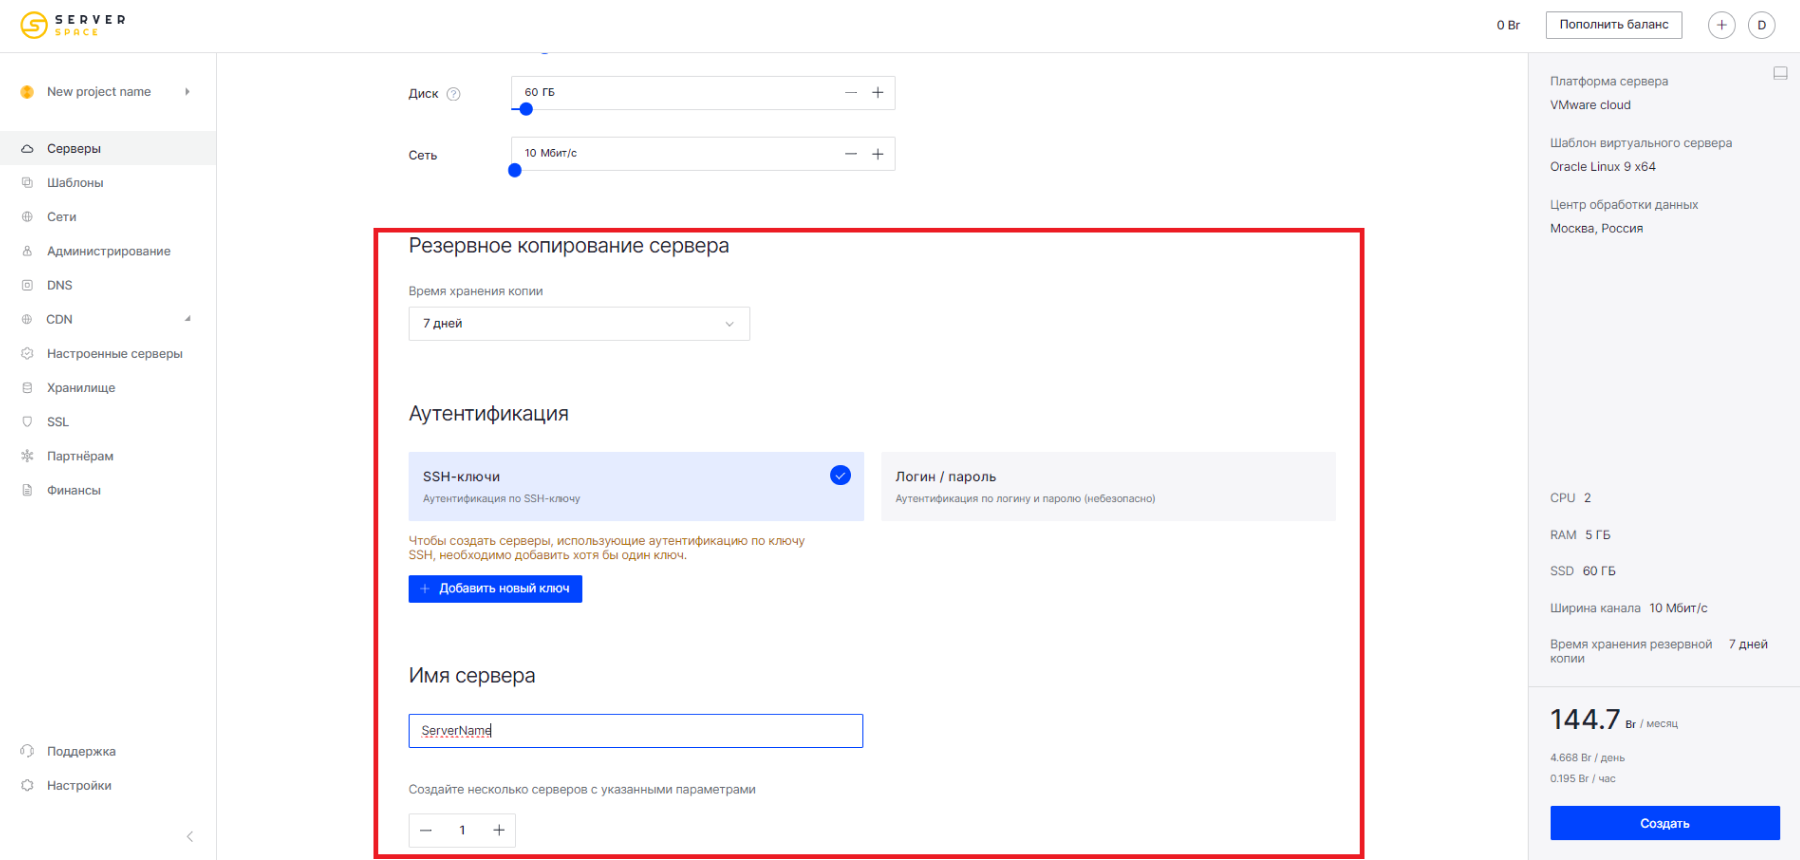Open Серверы in the sidebar
Screen dimensions: 1800x860
pyautogui.click(x=108, y=148)
